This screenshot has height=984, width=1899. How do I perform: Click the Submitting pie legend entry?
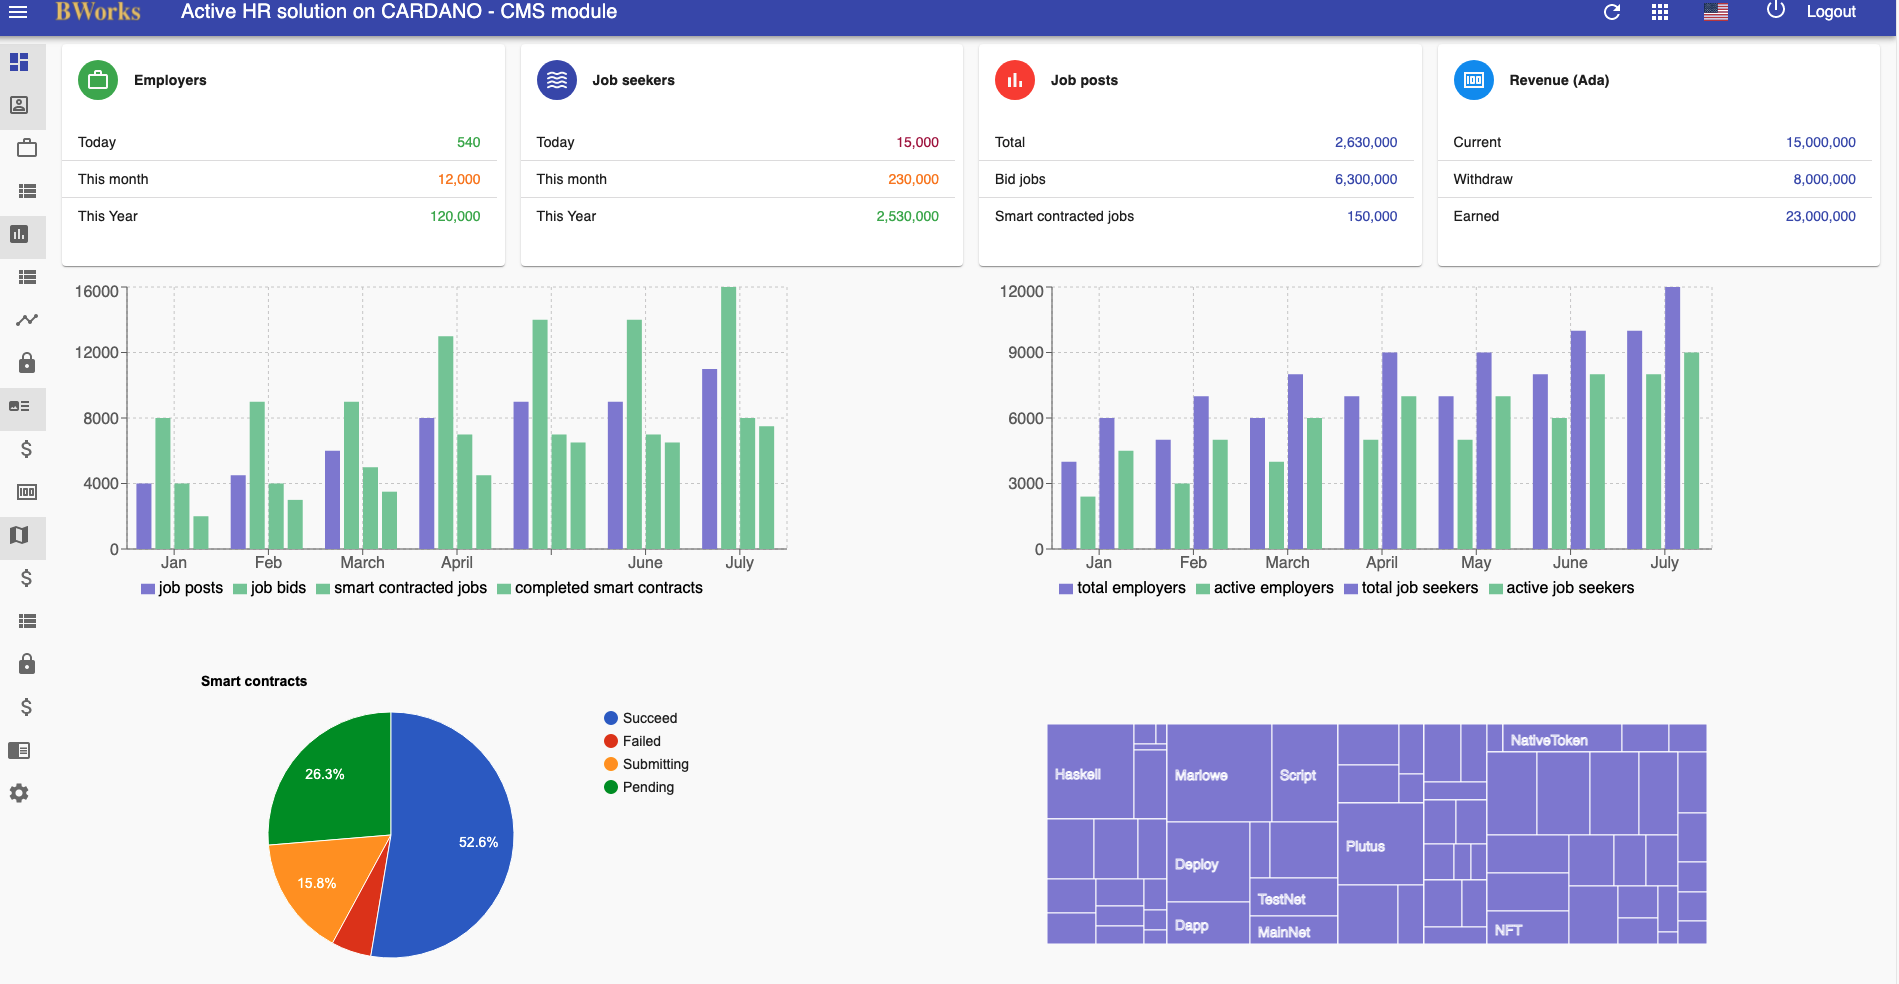[647, 764]
